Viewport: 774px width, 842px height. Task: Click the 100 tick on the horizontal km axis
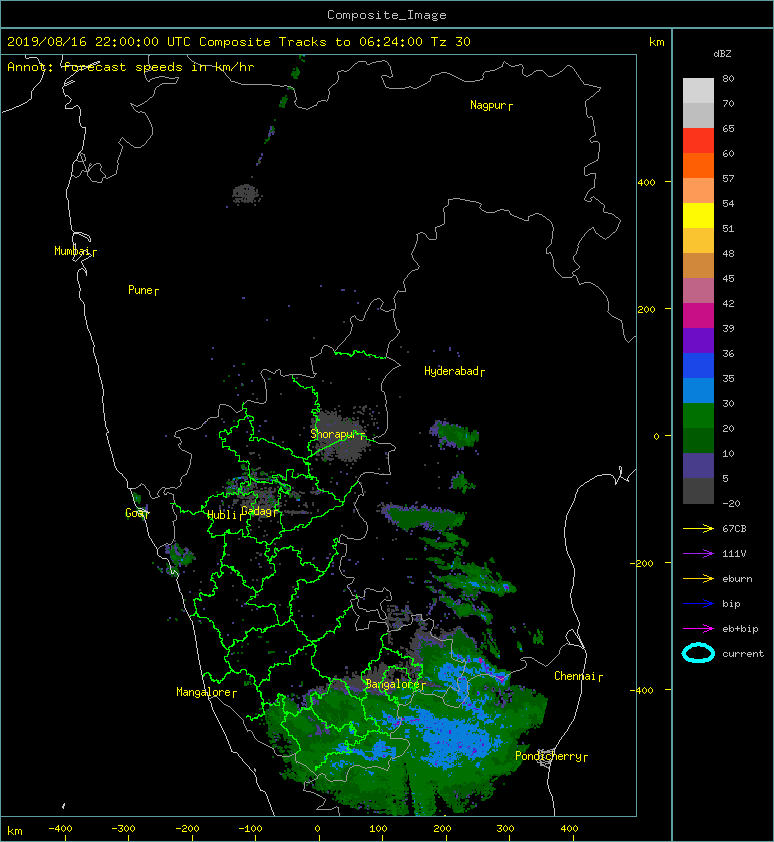click(x=378, y=829)
